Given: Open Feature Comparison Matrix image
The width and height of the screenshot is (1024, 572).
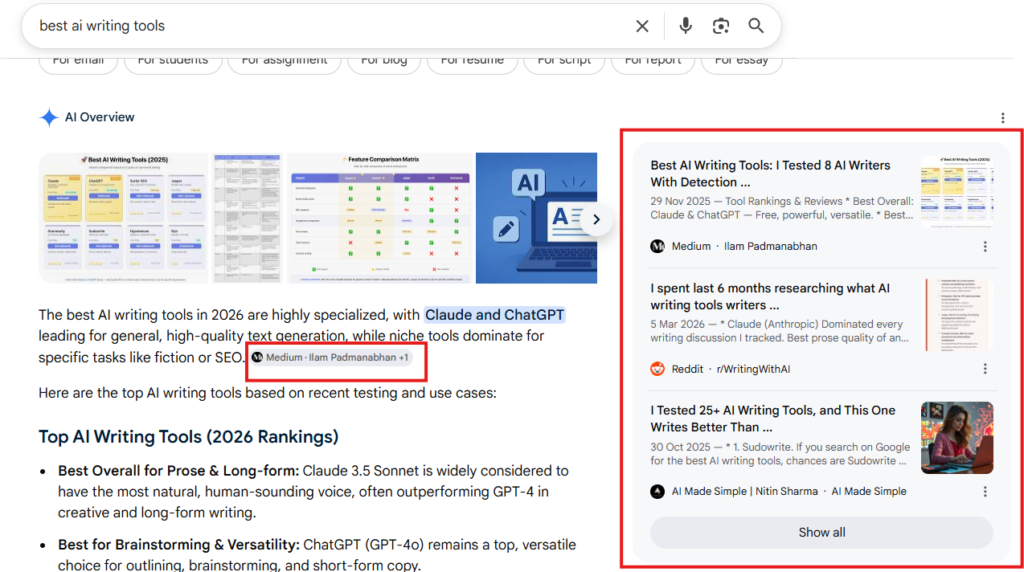Looking at the screenshot, I should tap(379, 218).
